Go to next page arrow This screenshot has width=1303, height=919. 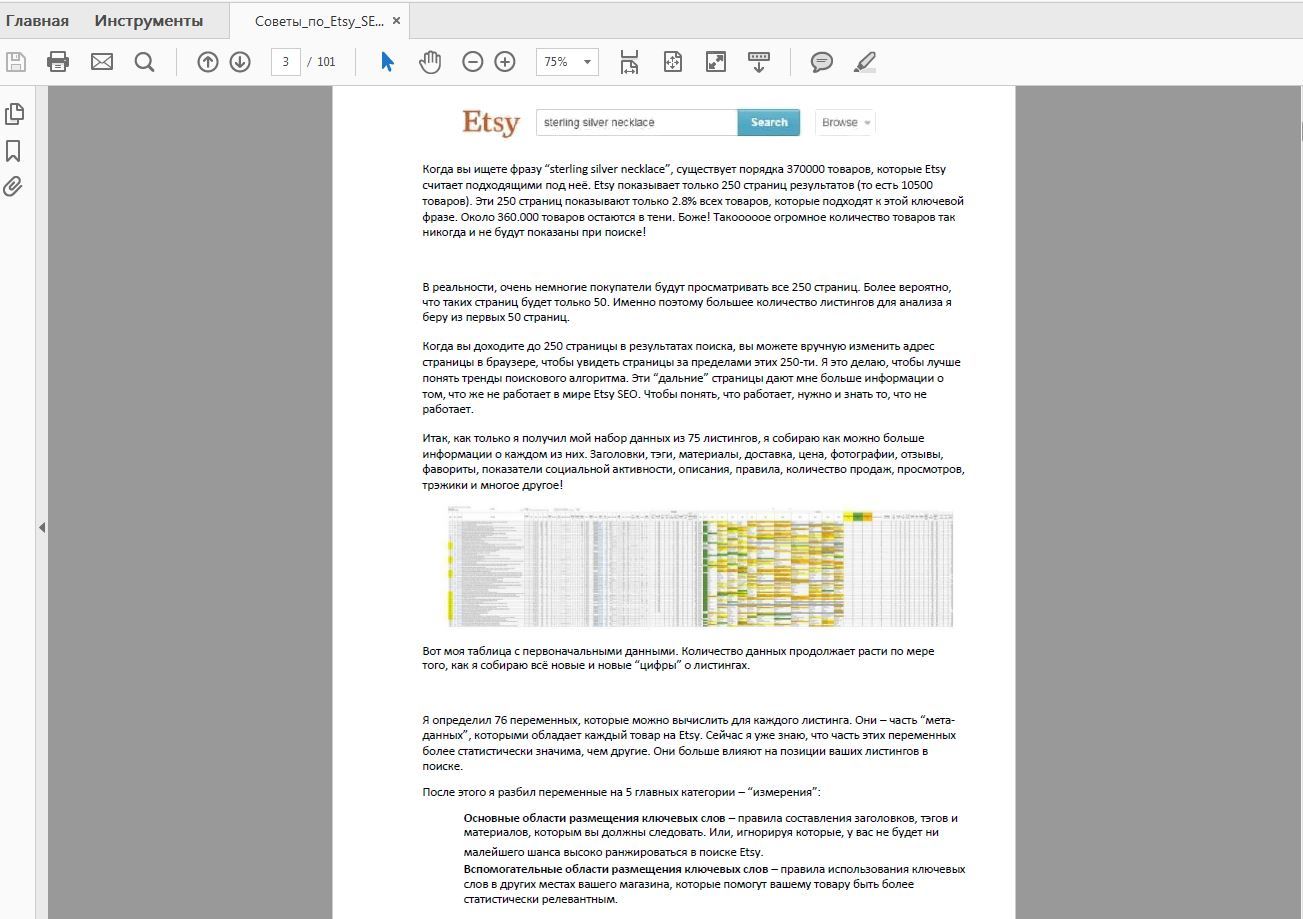(240, 62)
